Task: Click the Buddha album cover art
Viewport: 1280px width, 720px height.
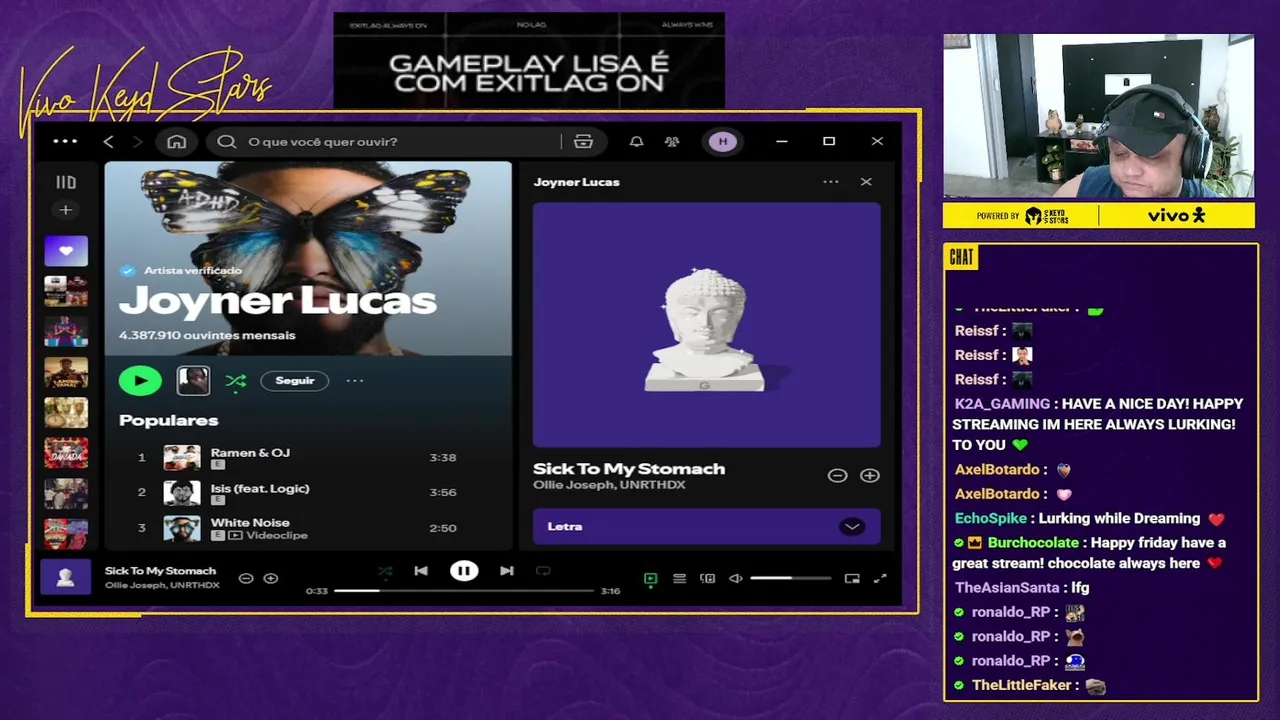Action: 707,325
